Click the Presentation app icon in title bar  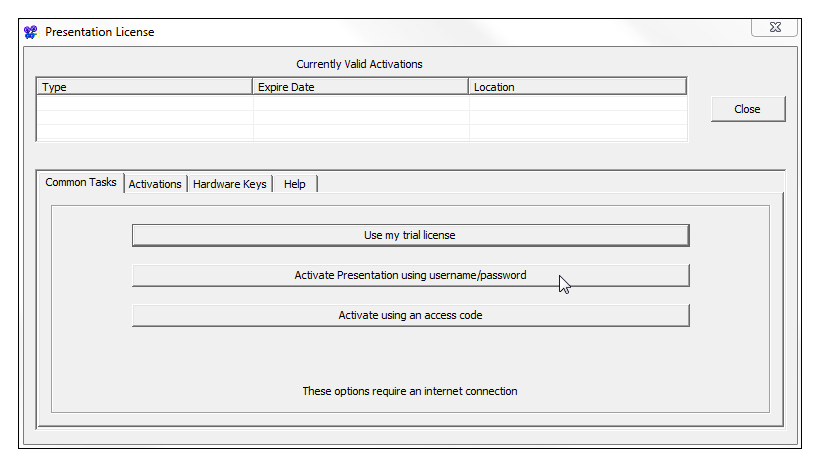tap(31, 32)
